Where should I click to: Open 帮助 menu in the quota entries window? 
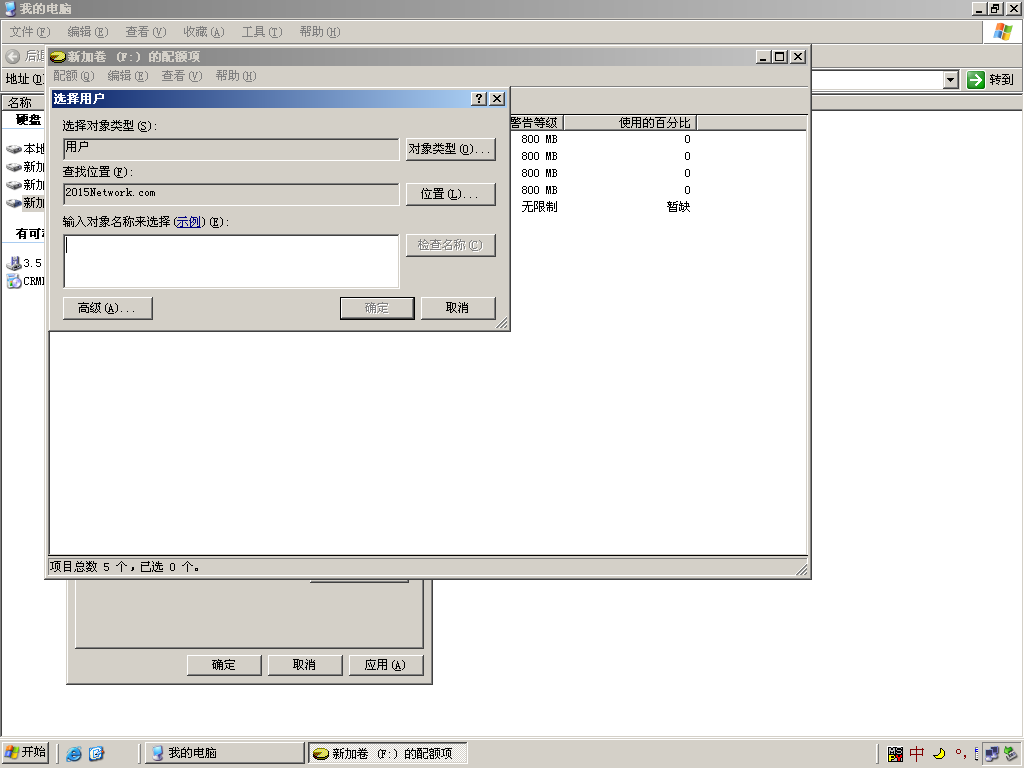(x=236, y=76)
